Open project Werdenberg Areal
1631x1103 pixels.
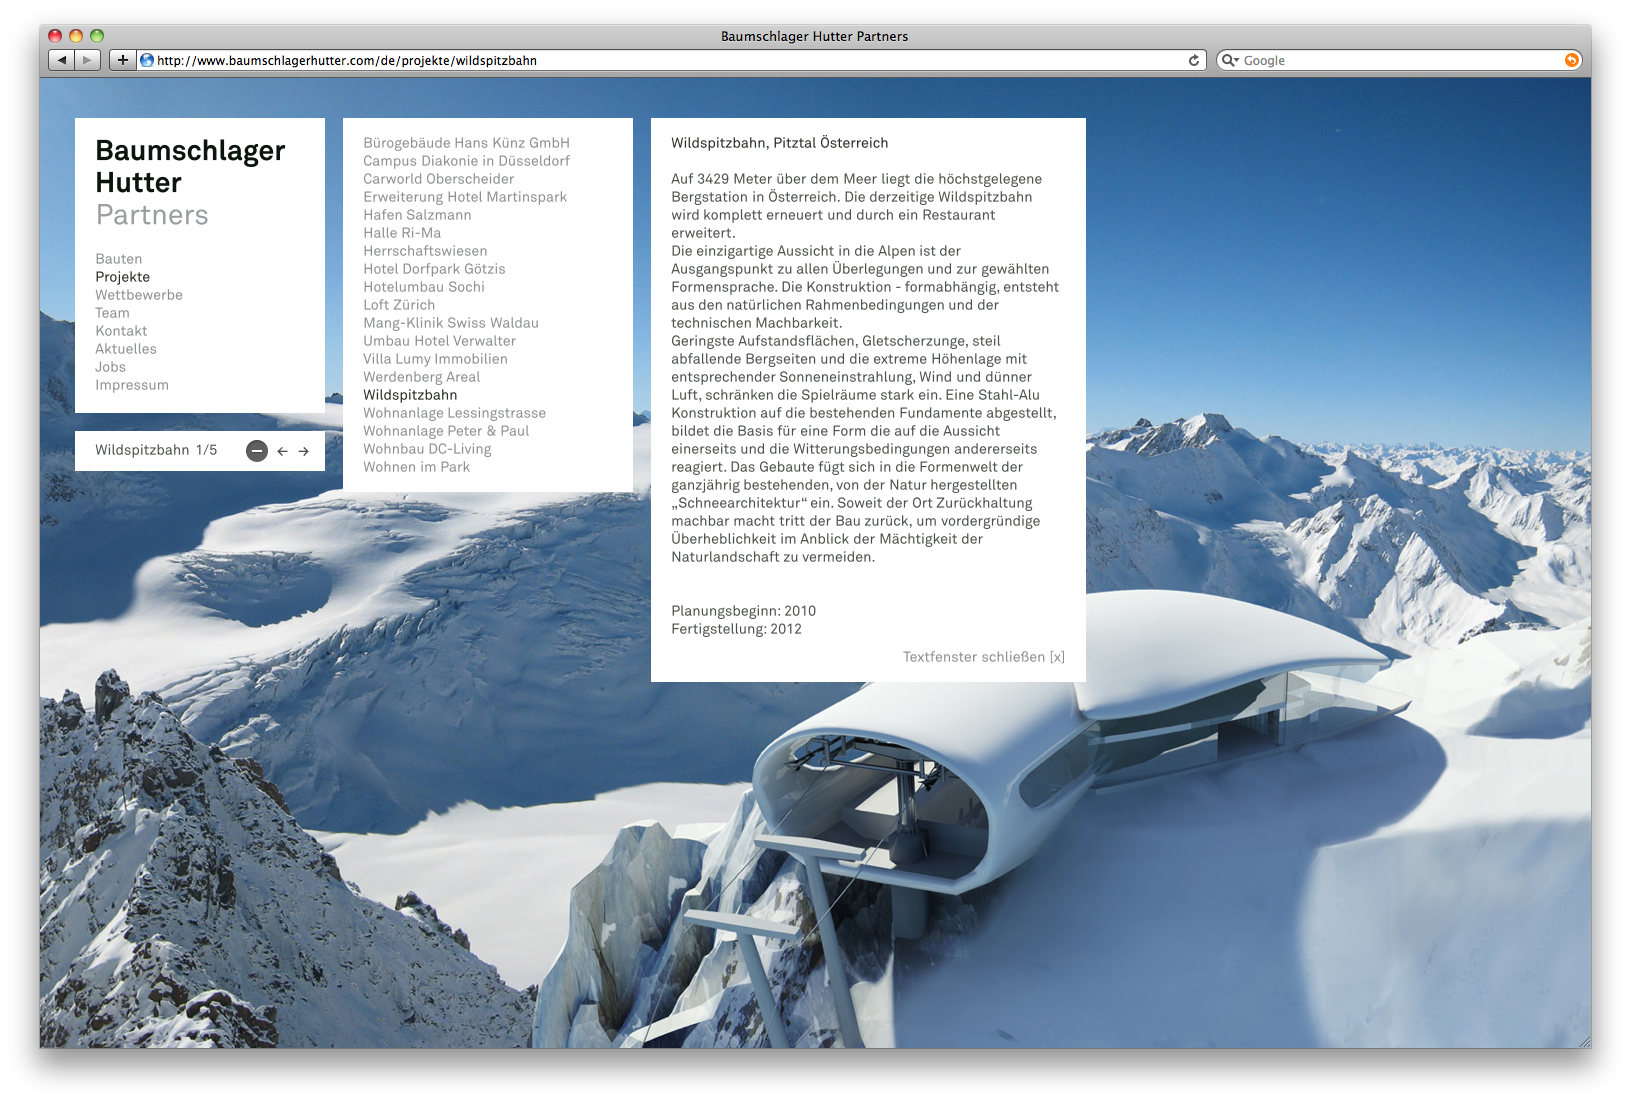[421, 377]
